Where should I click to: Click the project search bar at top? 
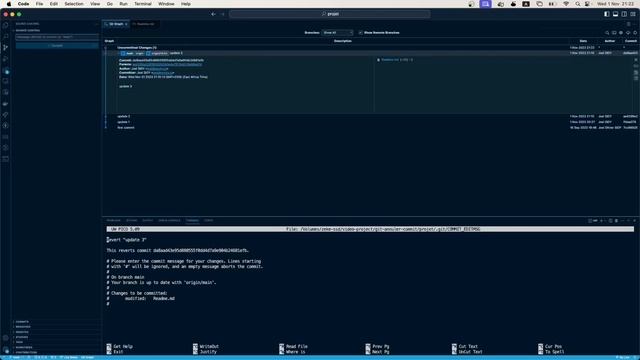[x=330, y=14]
